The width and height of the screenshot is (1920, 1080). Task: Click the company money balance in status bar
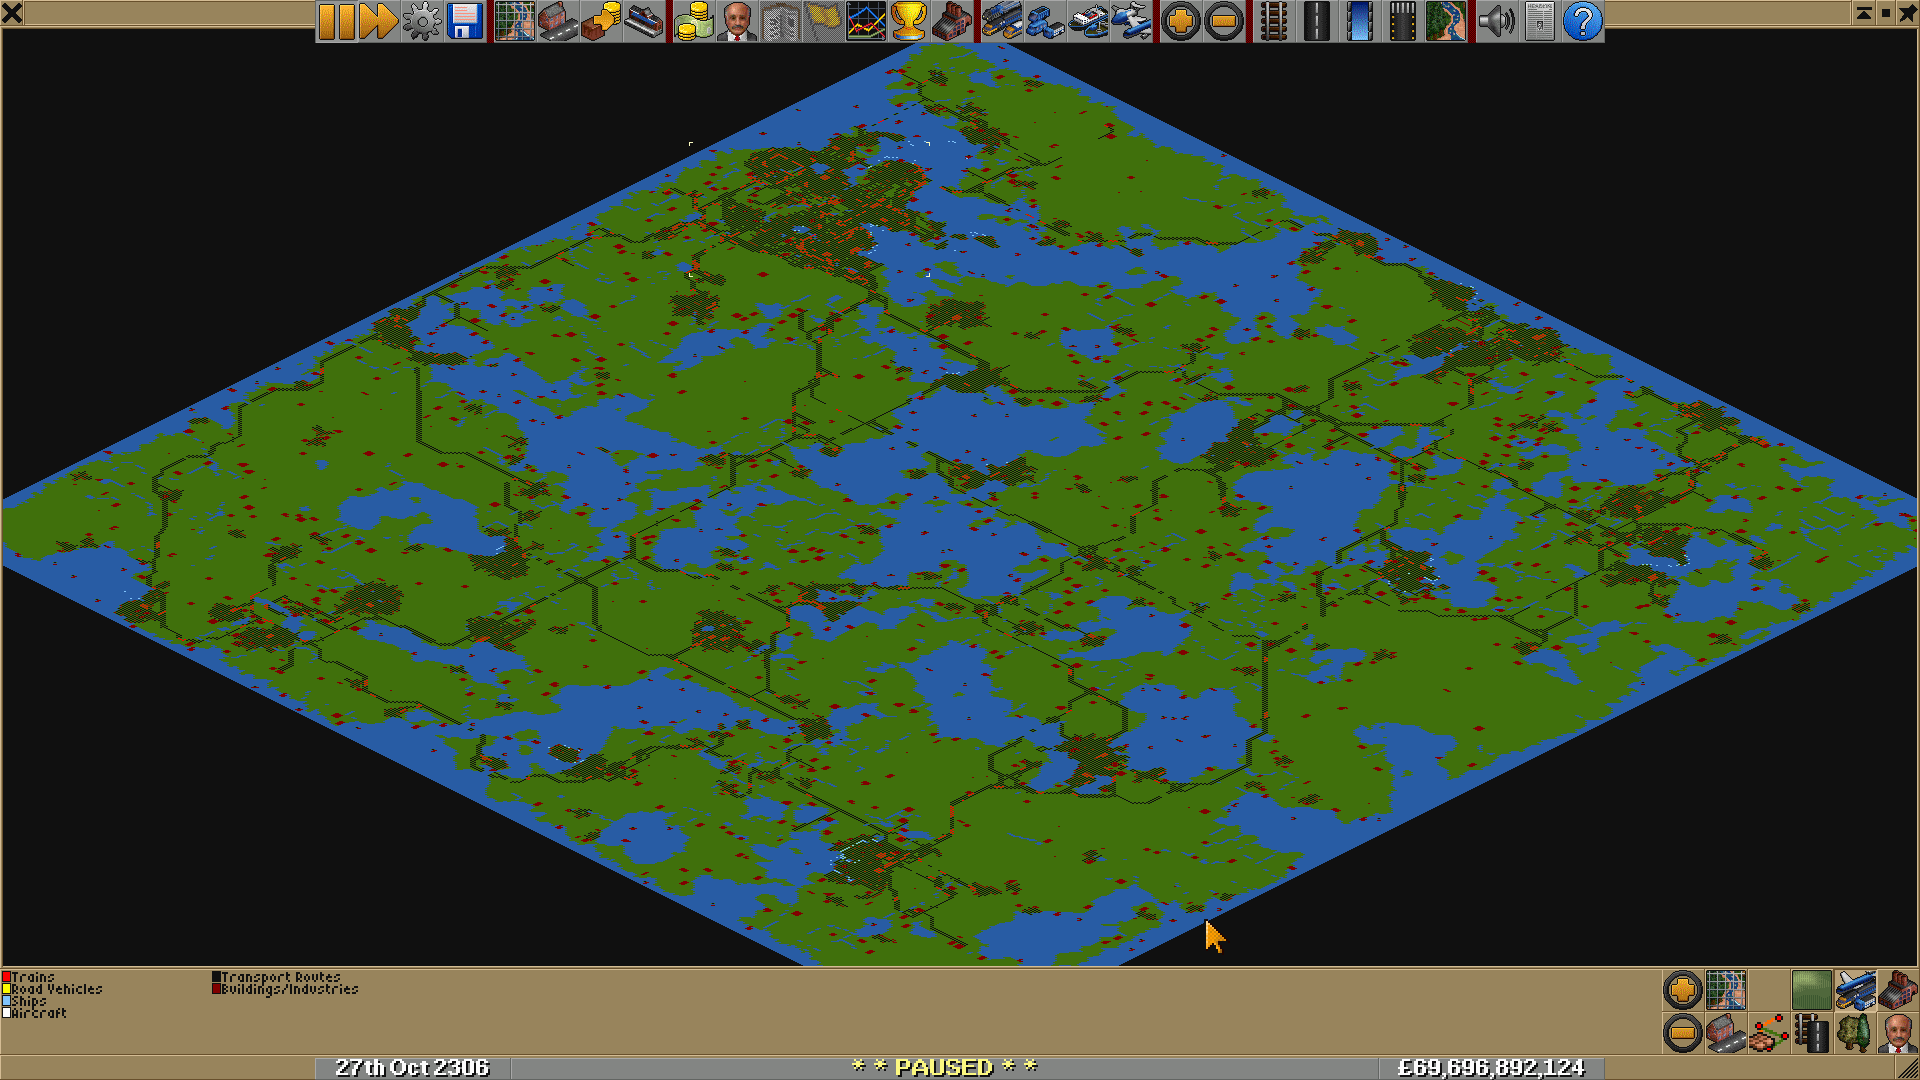(1490, 1067)
